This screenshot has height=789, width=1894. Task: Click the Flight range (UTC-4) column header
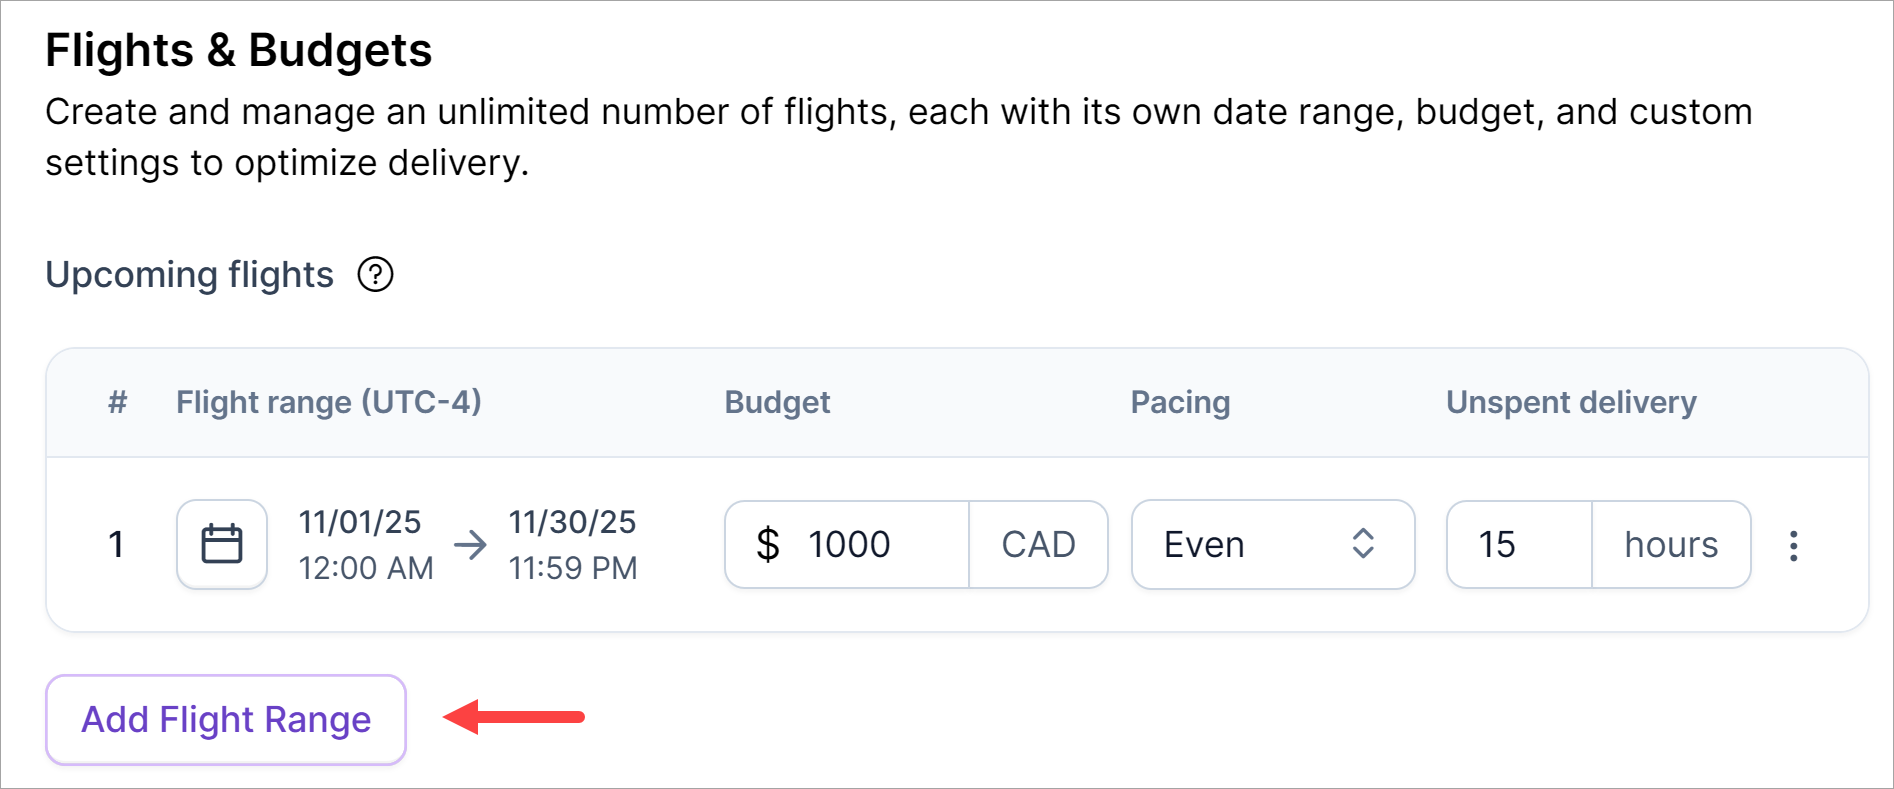329,402
